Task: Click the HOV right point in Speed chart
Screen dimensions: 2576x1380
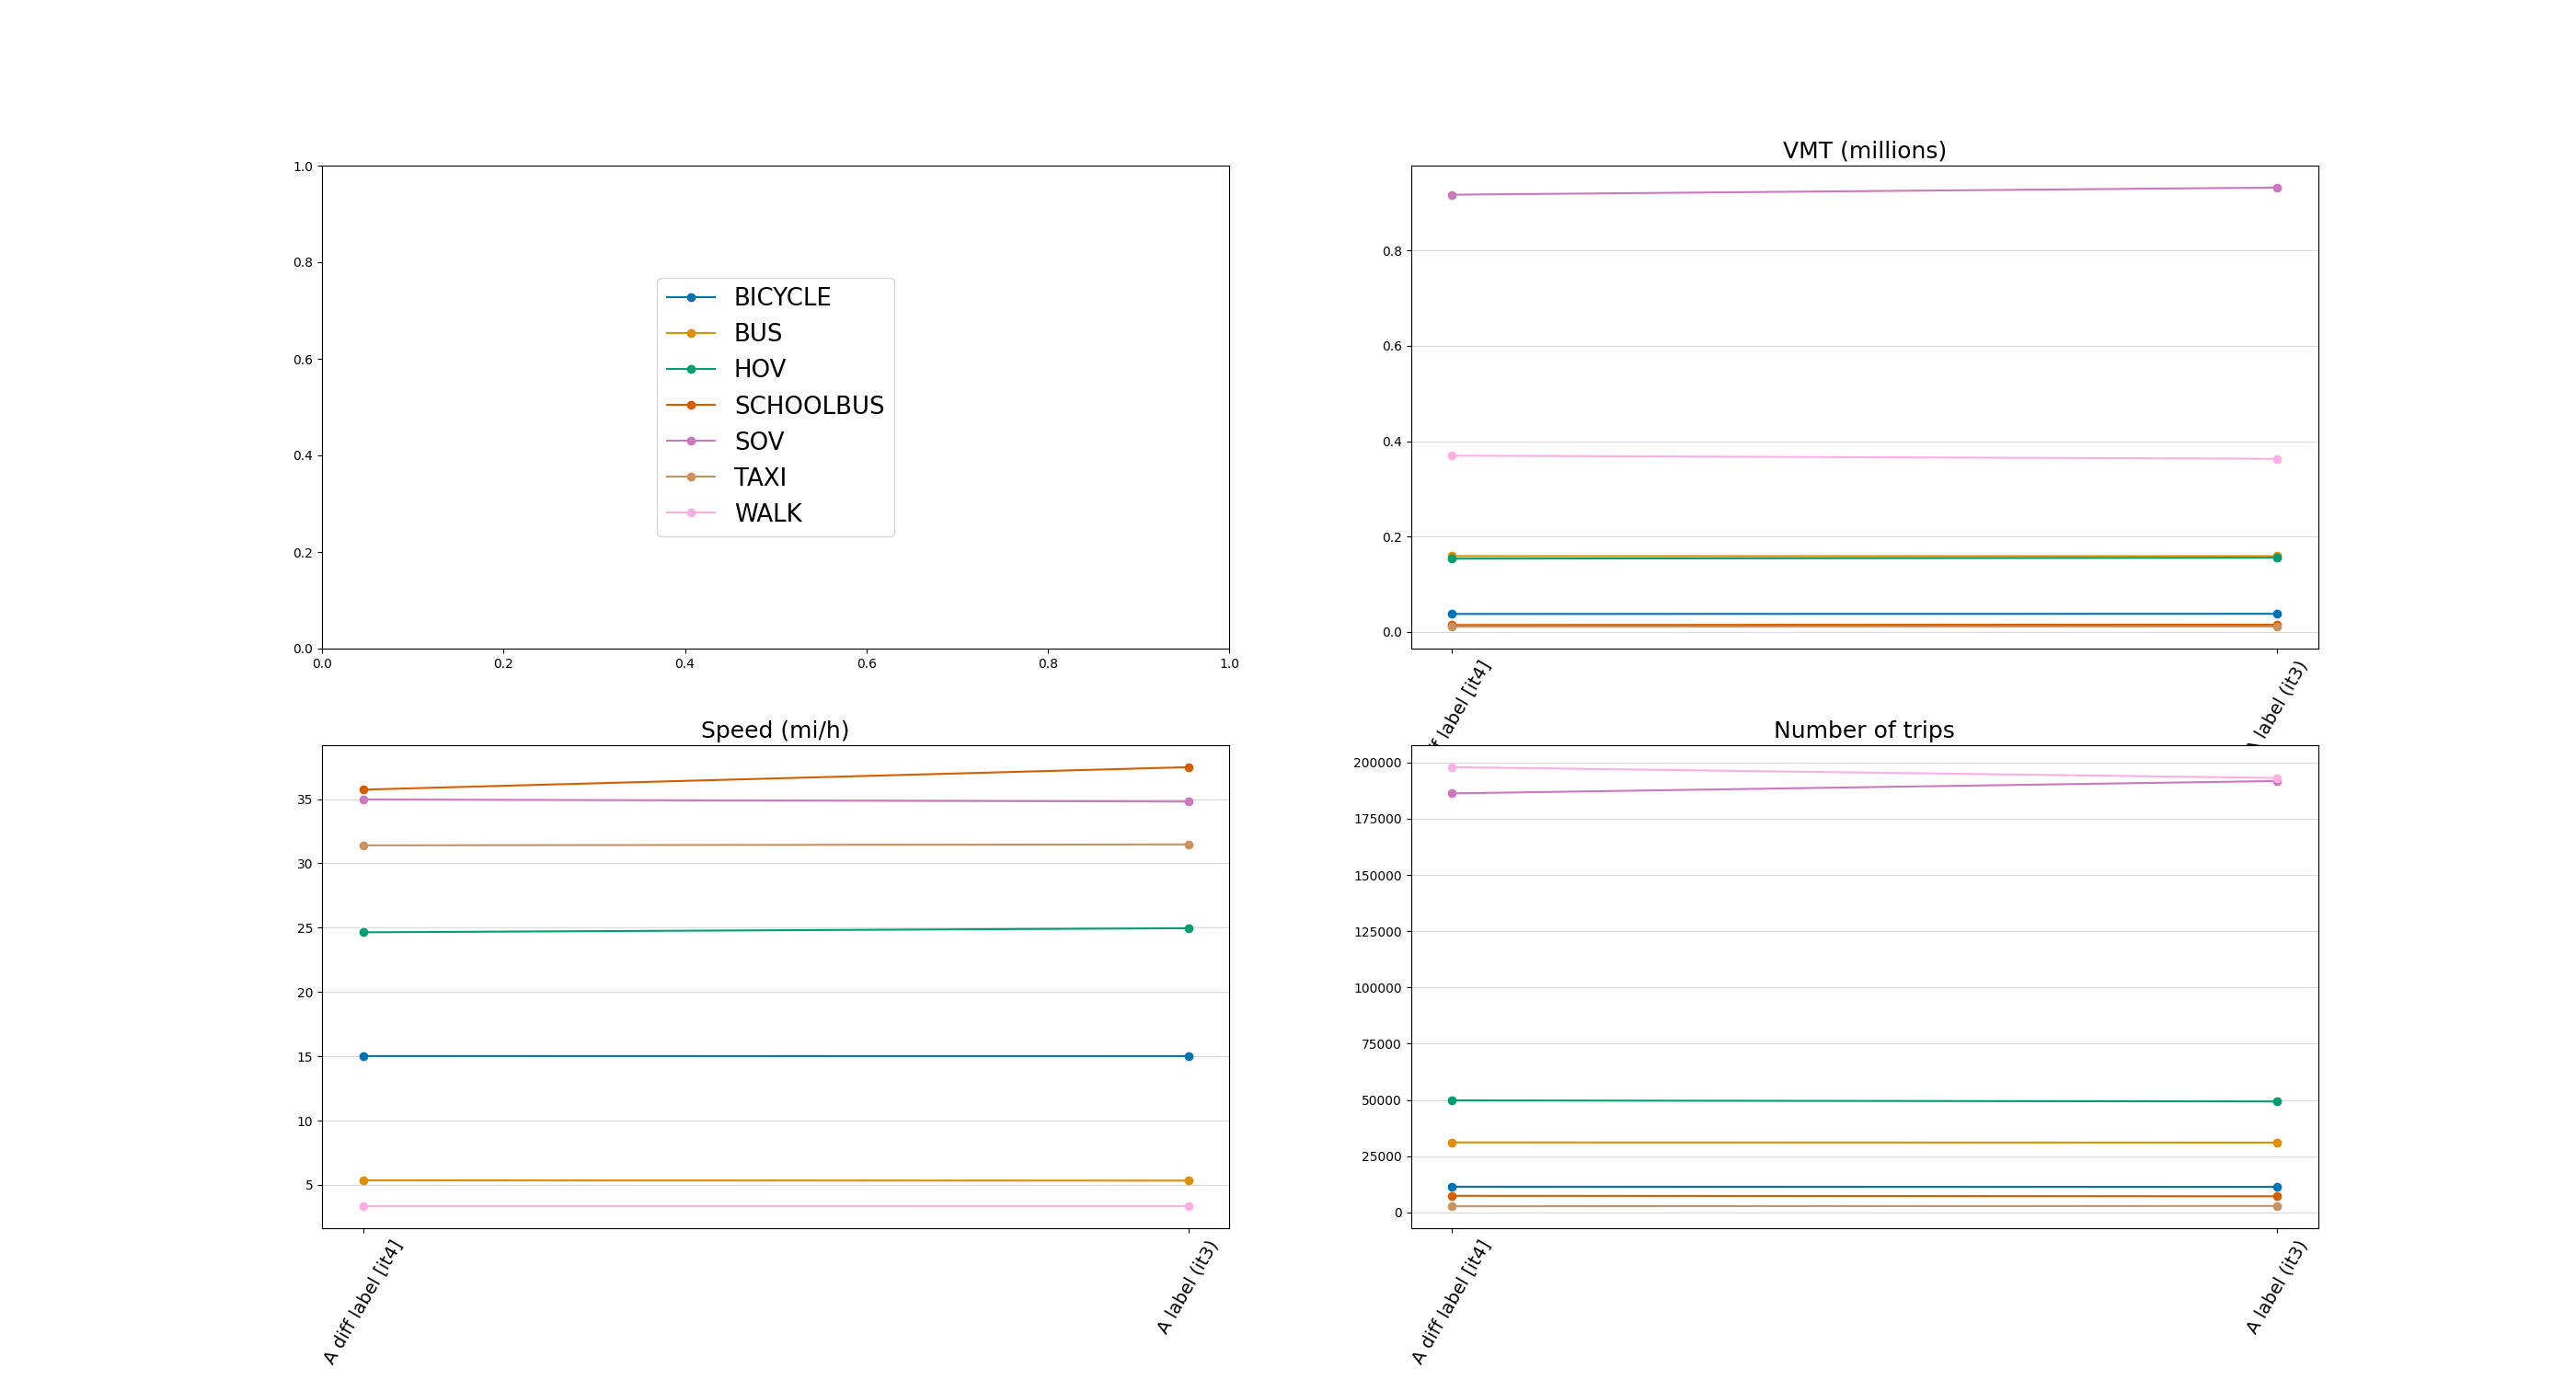Action: click(1189, 929)
